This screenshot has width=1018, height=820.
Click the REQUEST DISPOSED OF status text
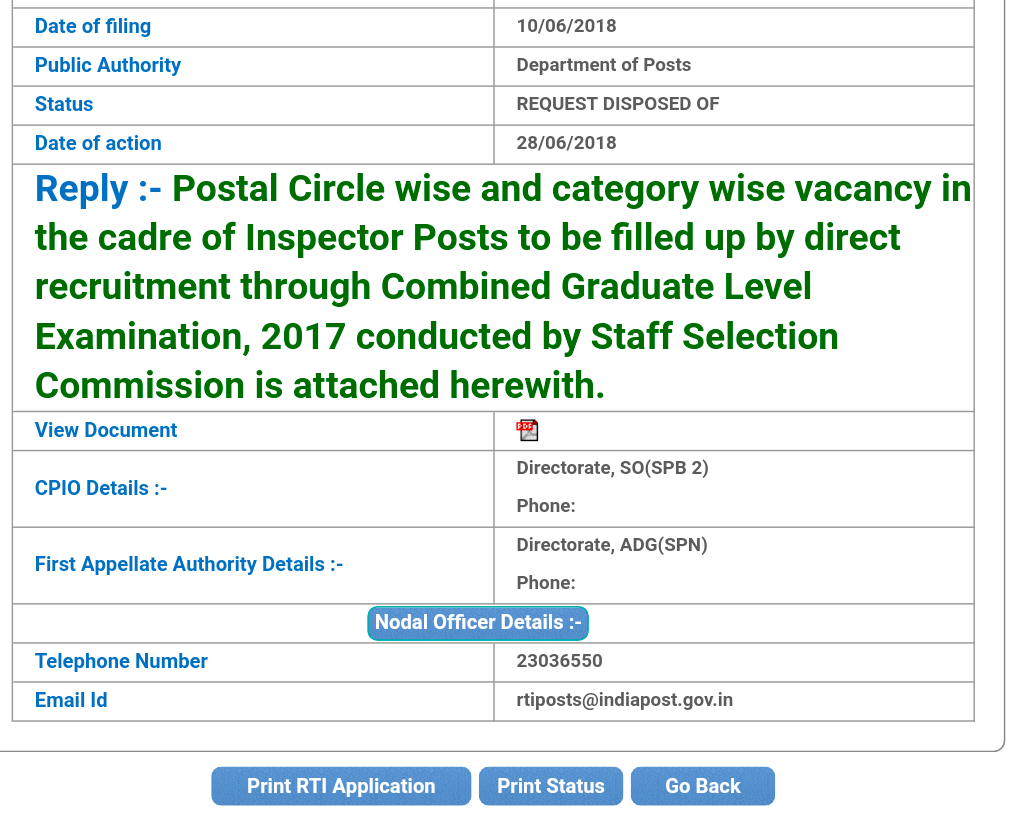[x=617, y=104]
